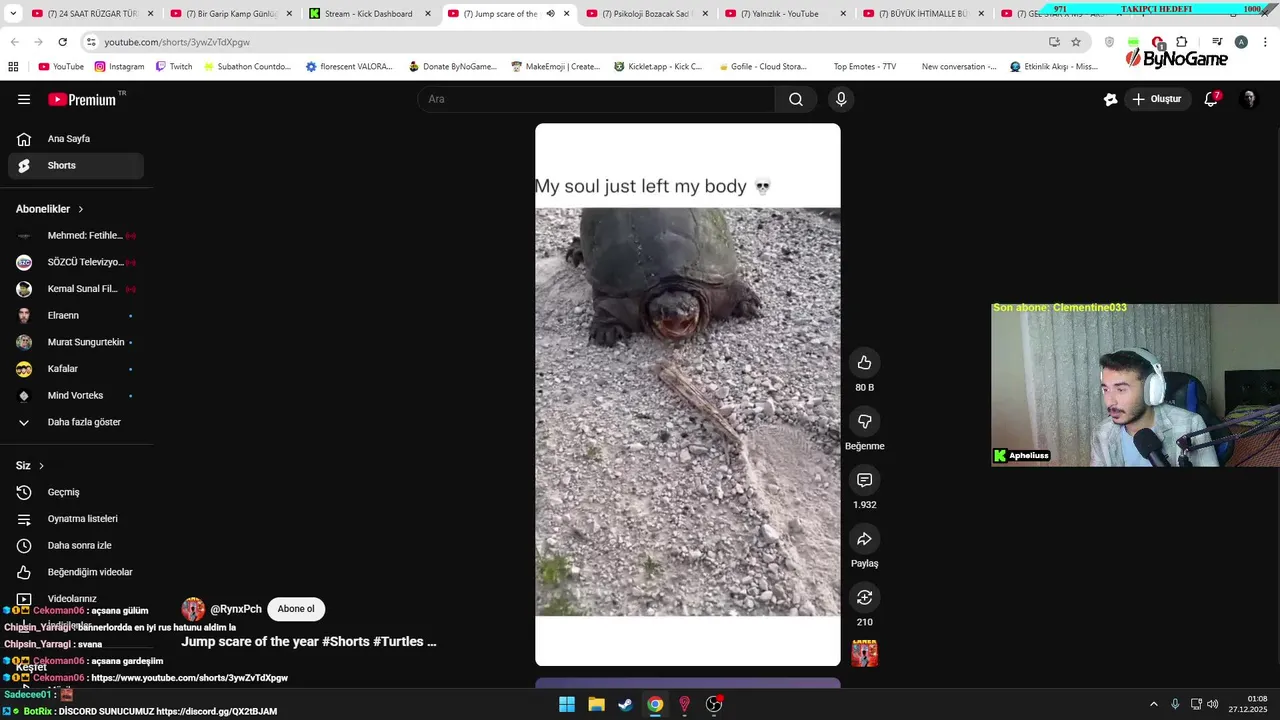Open the notifications bell
The height and width of the screenshot is (720, 1280).
click(x=1211, y=99)
